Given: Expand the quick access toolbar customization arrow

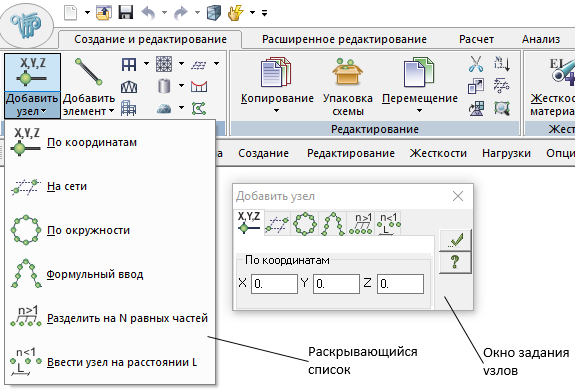Looking at the screenshot, I should [265, 13].
